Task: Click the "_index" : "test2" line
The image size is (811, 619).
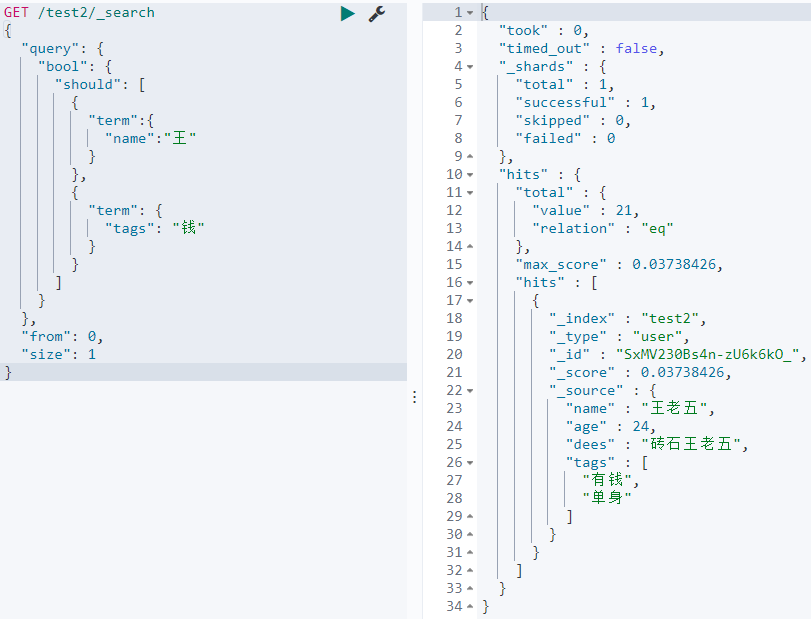Action: click(627, 319)
